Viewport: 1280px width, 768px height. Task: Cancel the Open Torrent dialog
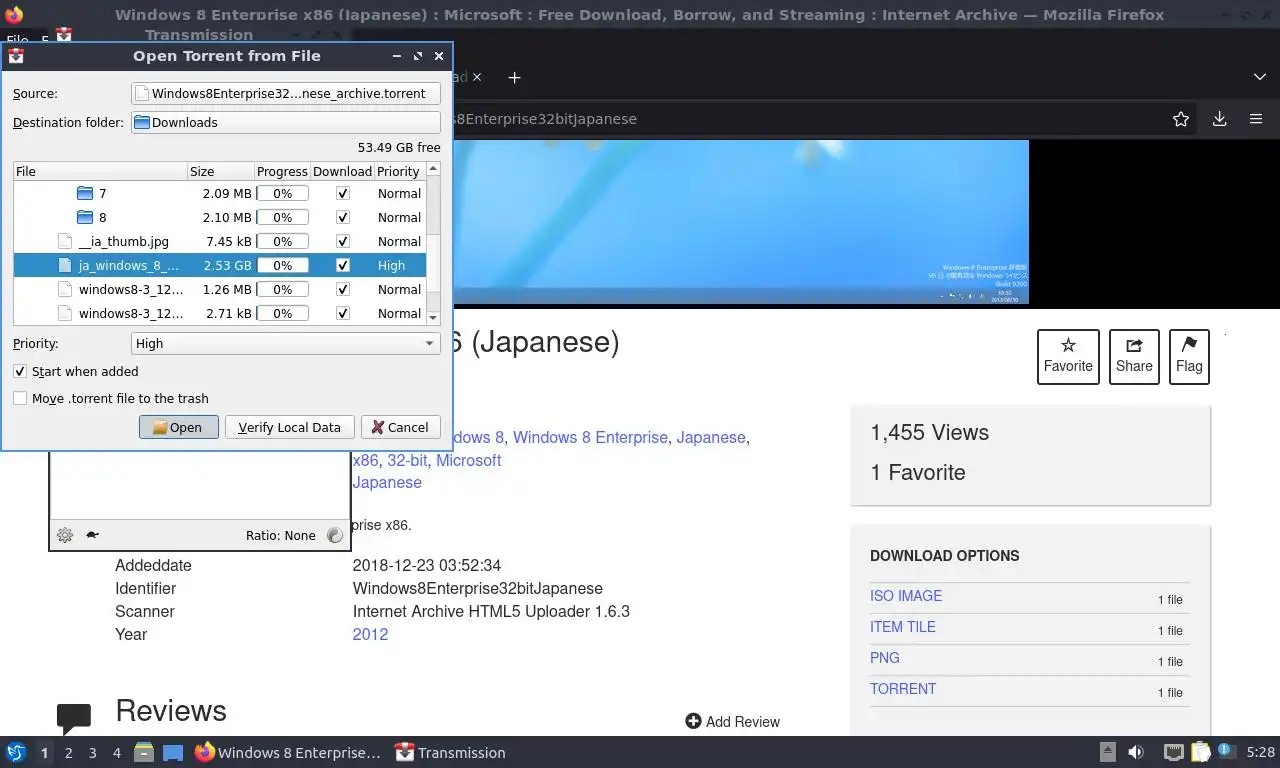click(400, 427)
